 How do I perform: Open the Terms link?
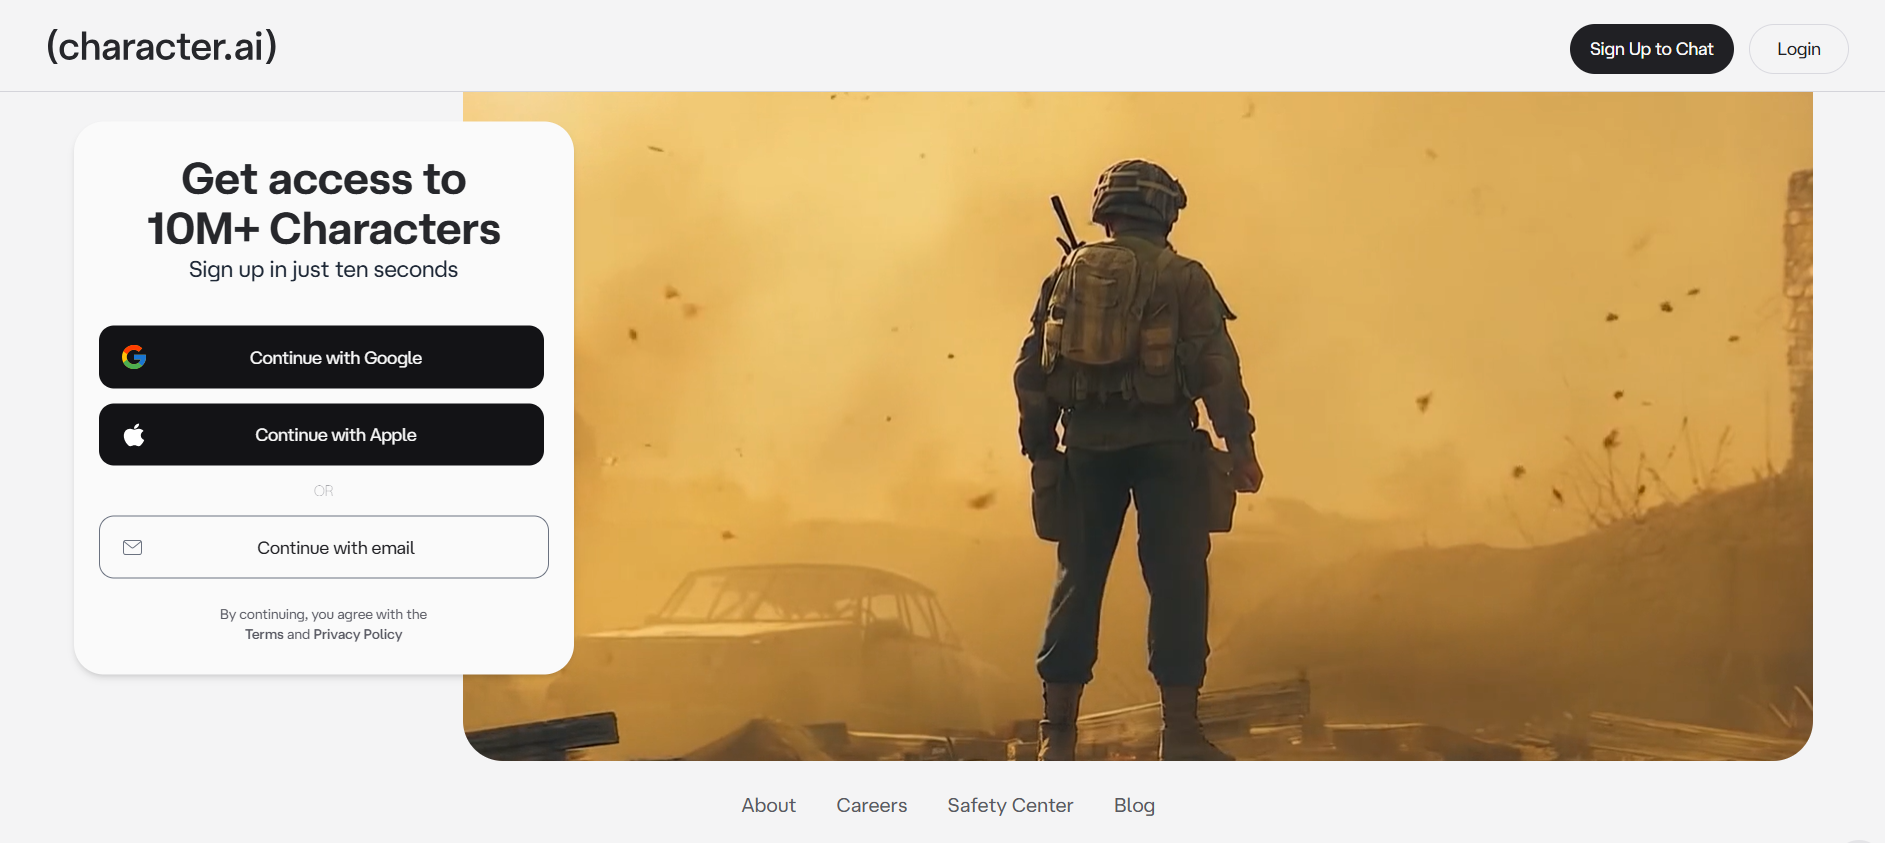pyautogui.click(x=264, y=635)
